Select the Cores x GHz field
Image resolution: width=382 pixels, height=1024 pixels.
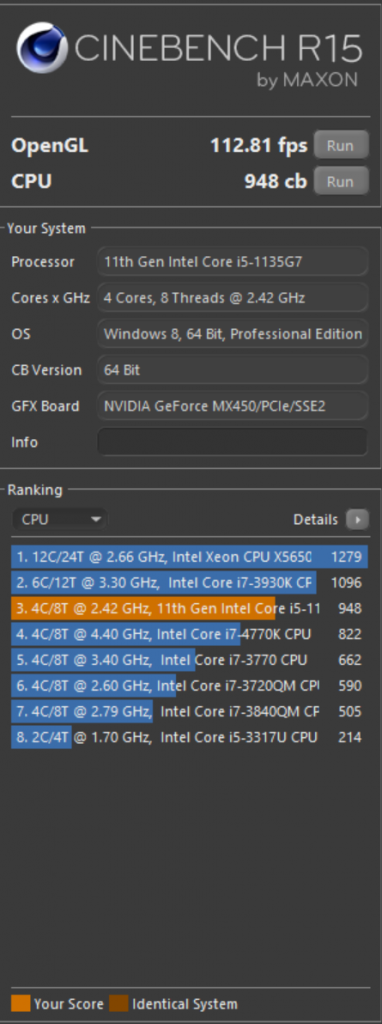point(232,298)
